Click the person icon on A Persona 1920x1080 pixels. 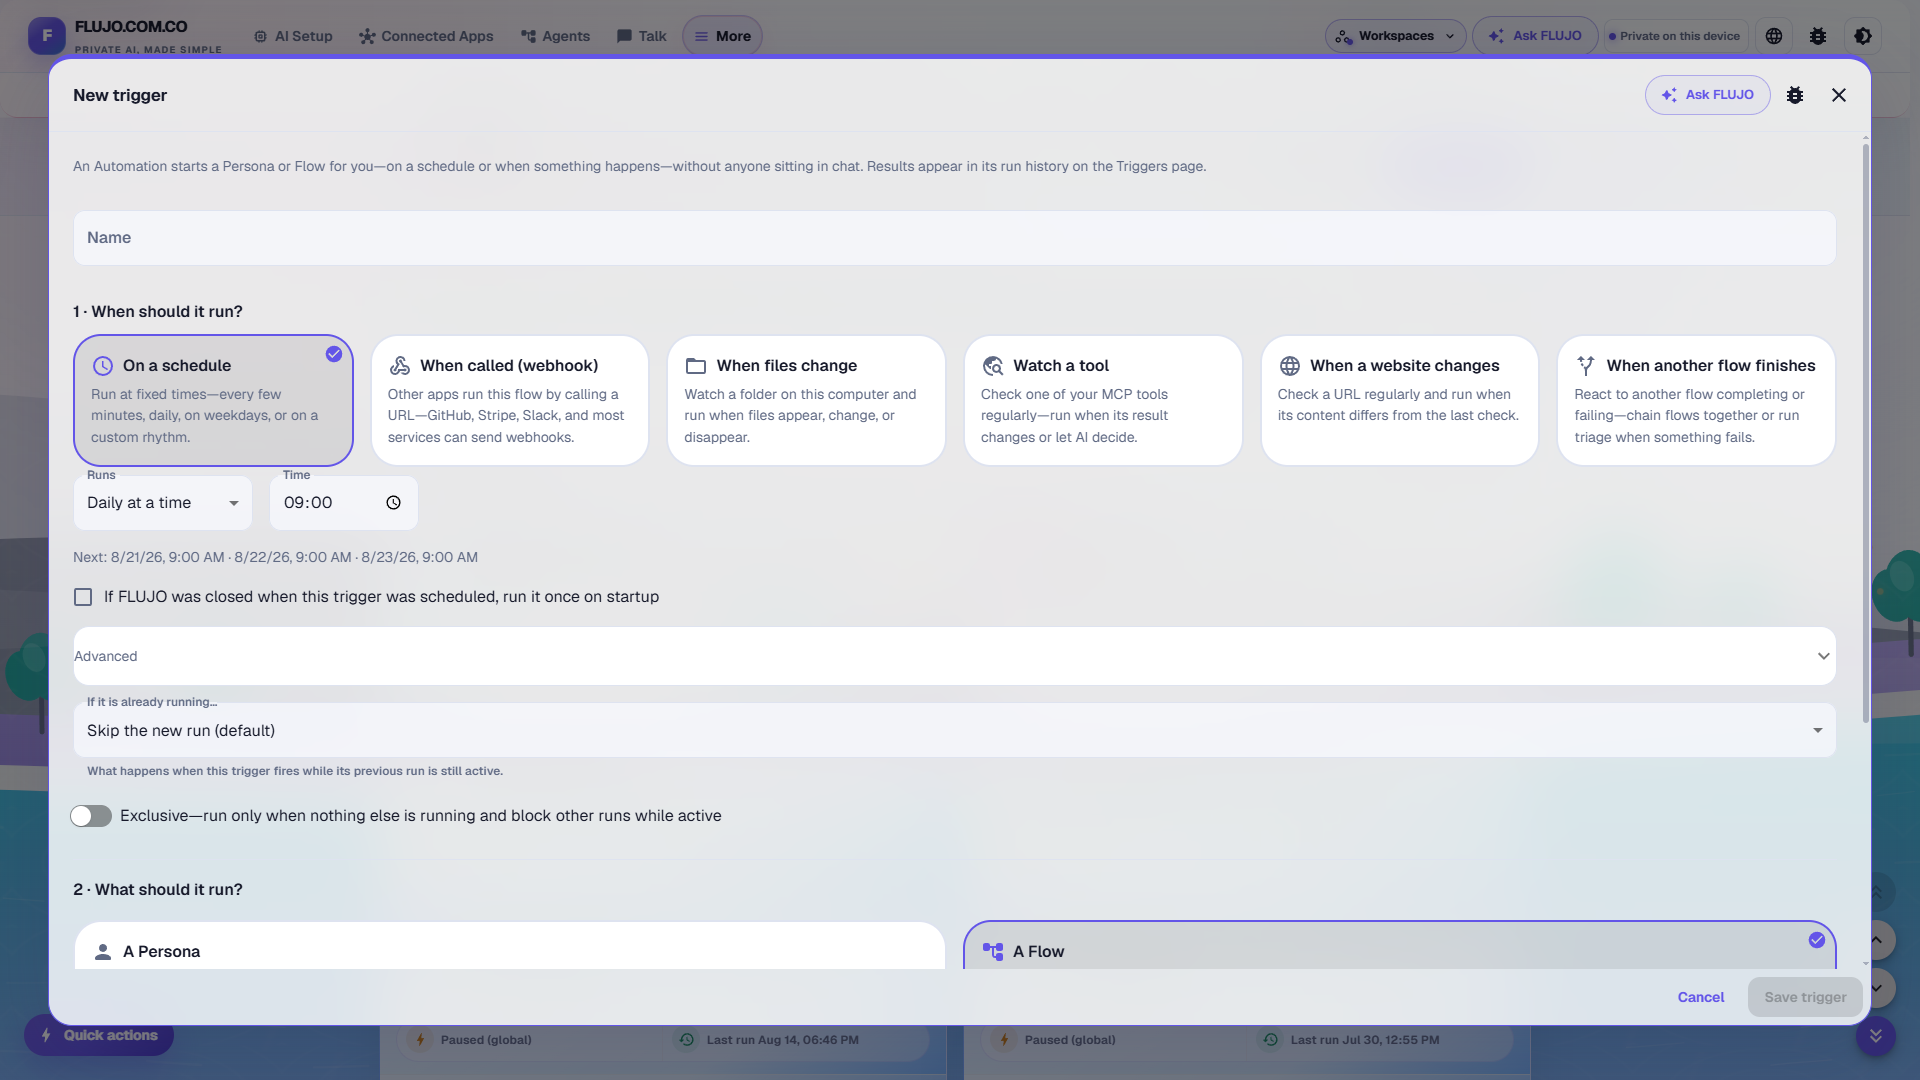tap(103, 952)
